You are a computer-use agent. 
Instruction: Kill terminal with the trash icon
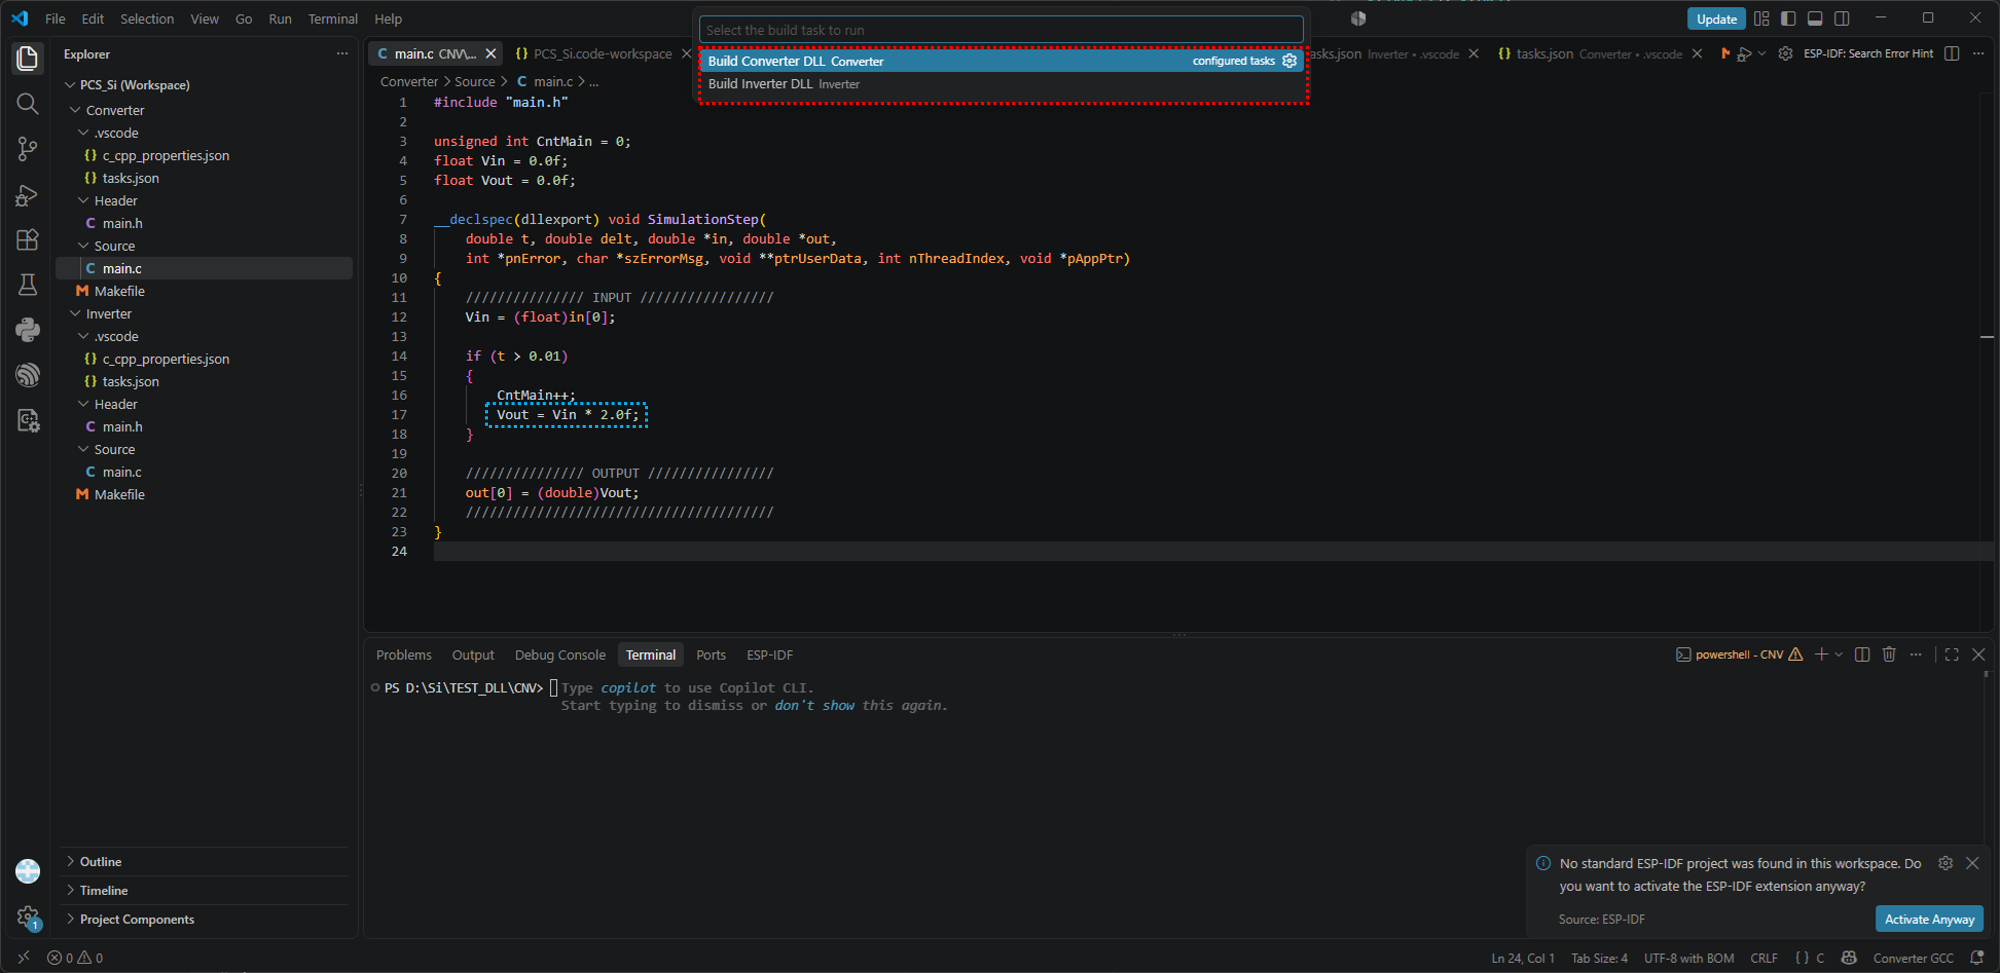click(x=1889, y=654)
